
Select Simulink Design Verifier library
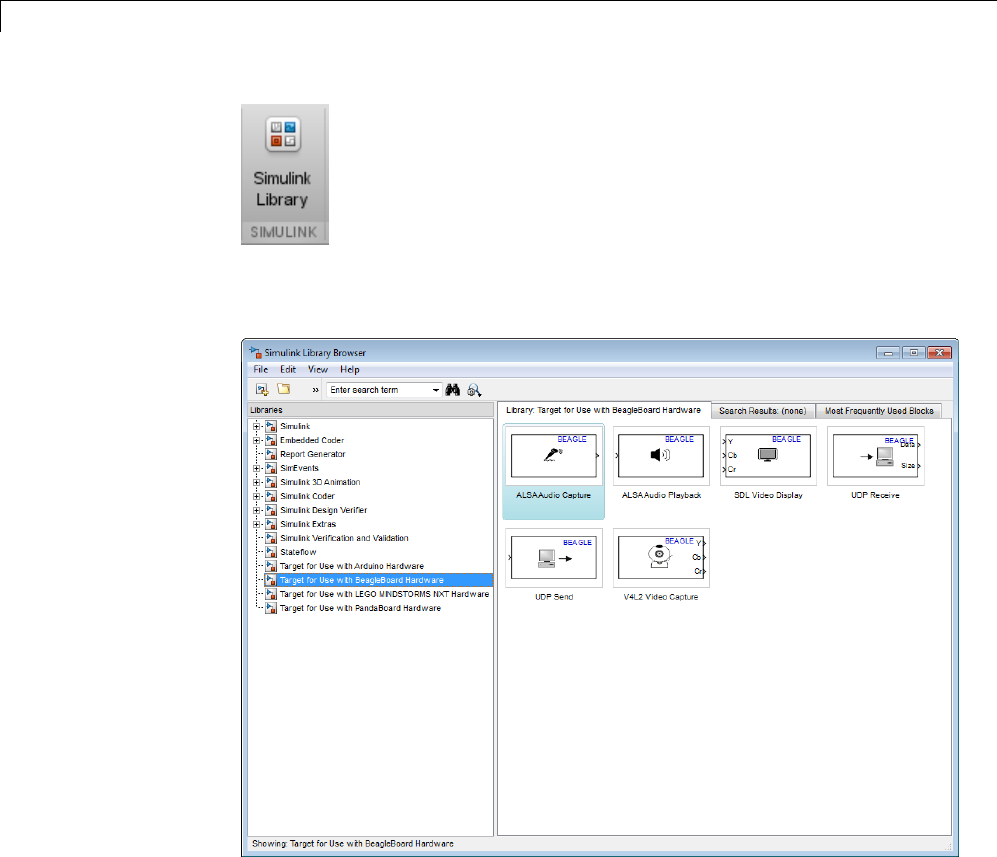(323, 510)
